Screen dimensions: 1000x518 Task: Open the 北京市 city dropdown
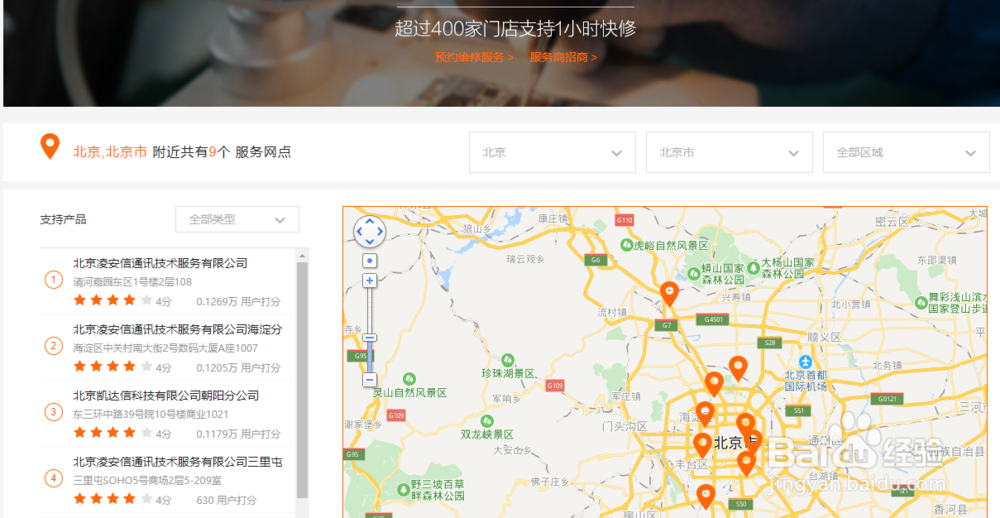tap(729, 152)
